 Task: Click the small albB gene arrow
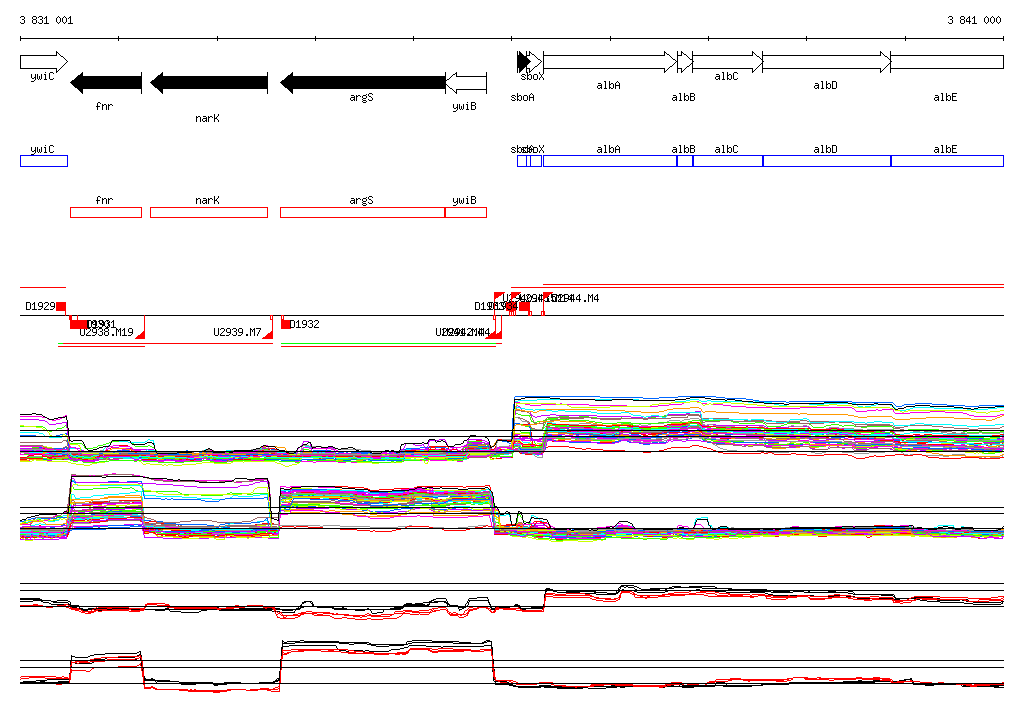click(x=684, y=62)
